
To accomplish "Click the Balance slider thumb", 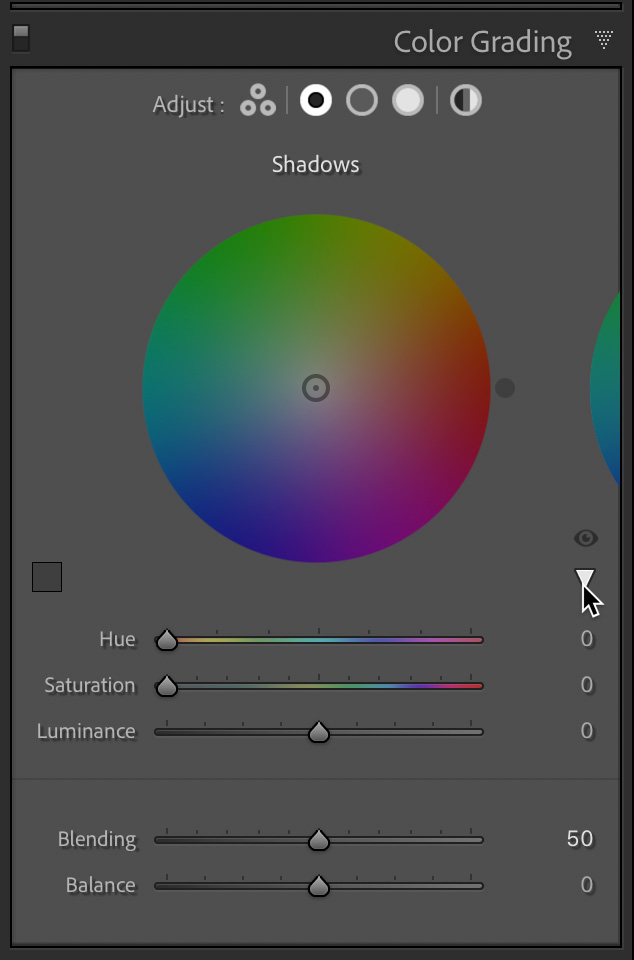I will pos(319,886).
